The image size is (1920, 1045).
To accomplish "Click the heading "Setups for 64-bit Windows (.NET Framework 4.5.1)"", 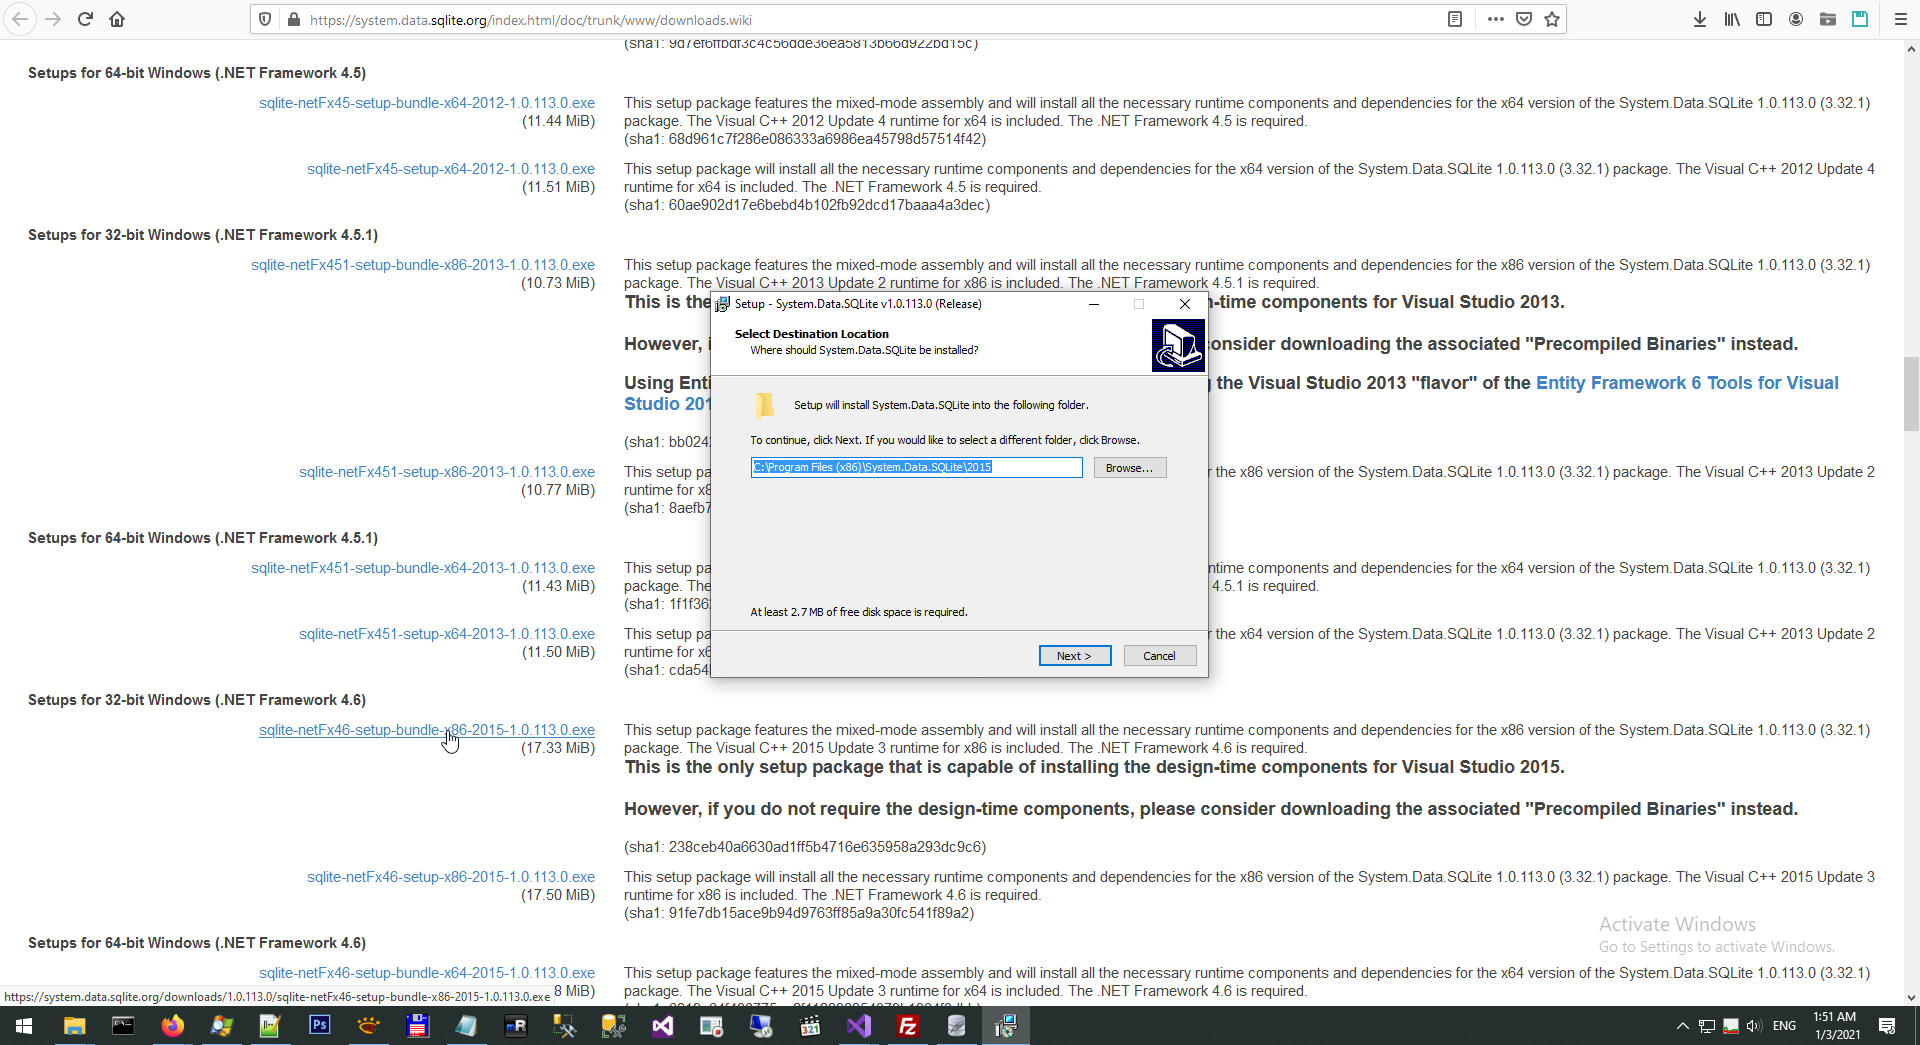I will point(203,538).
